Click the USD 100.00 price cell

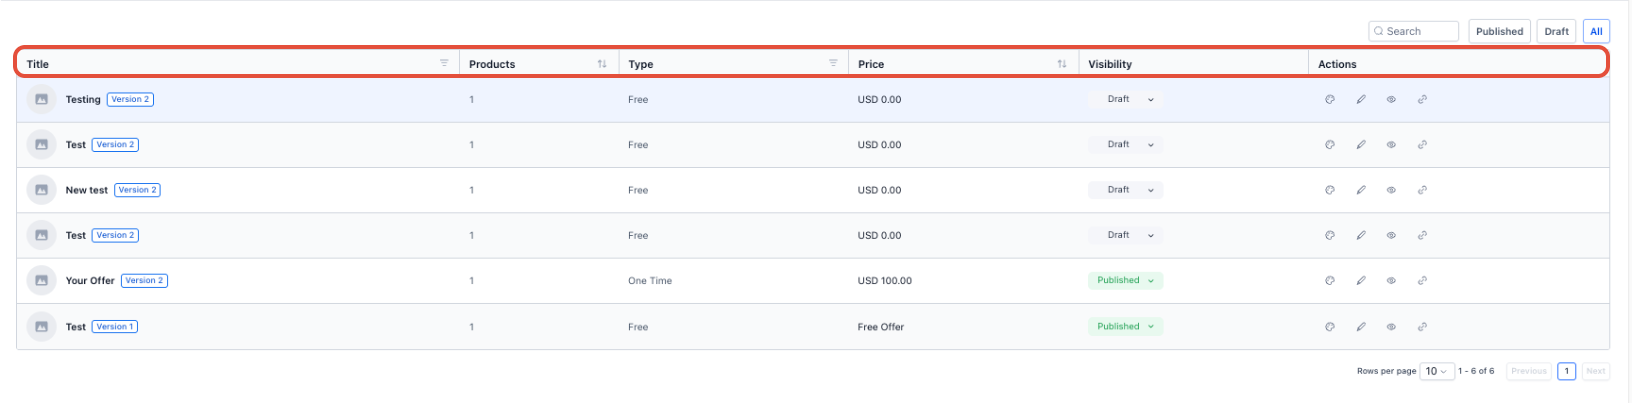[885, 281]
